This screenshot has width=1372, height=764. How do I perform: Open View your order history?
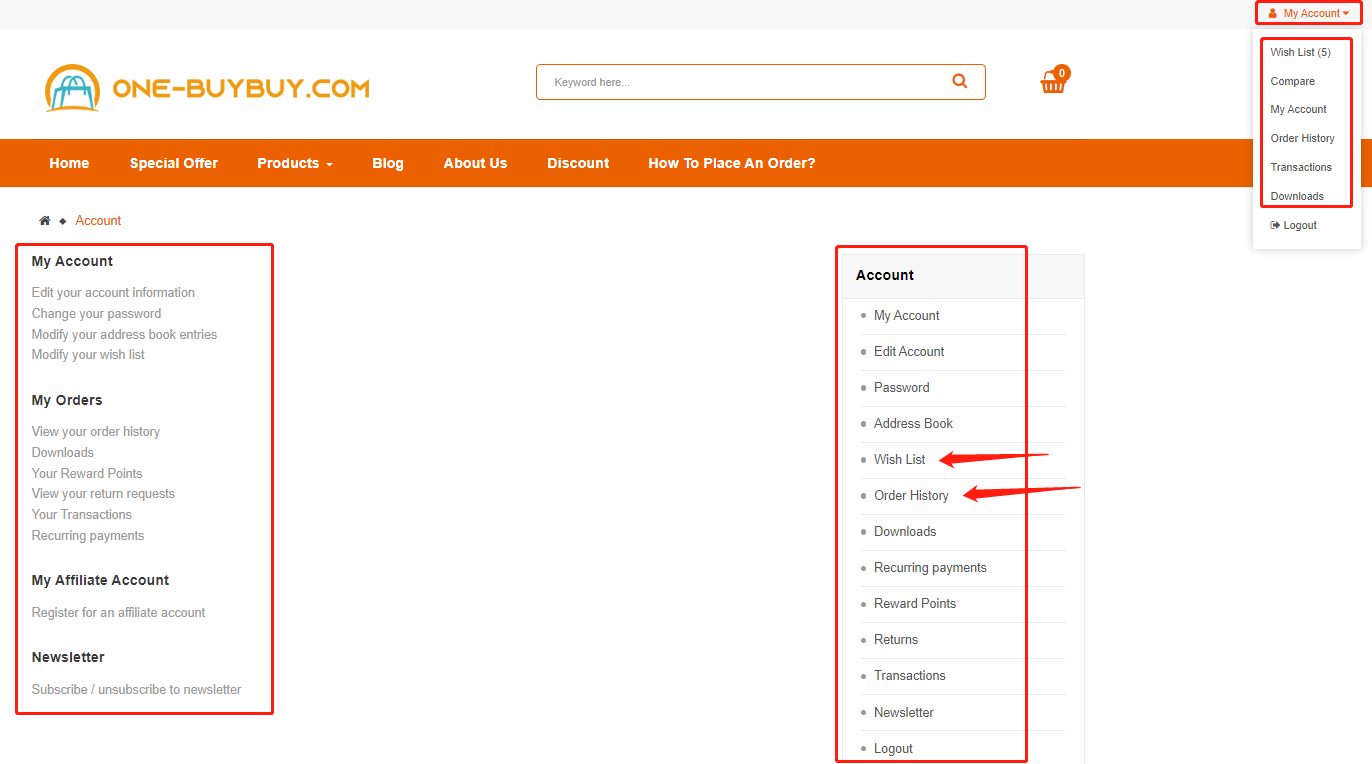(96, 432)
